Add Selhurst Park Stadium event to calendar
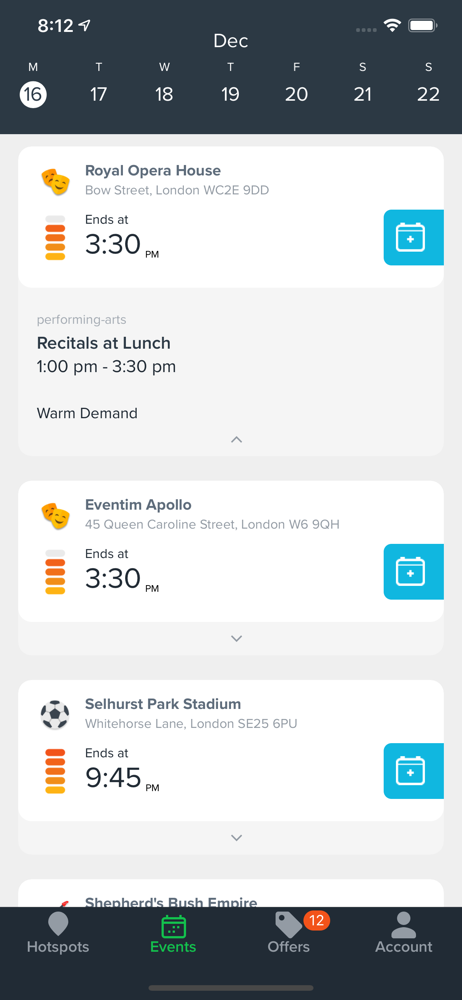 click(x=413, y=770)
